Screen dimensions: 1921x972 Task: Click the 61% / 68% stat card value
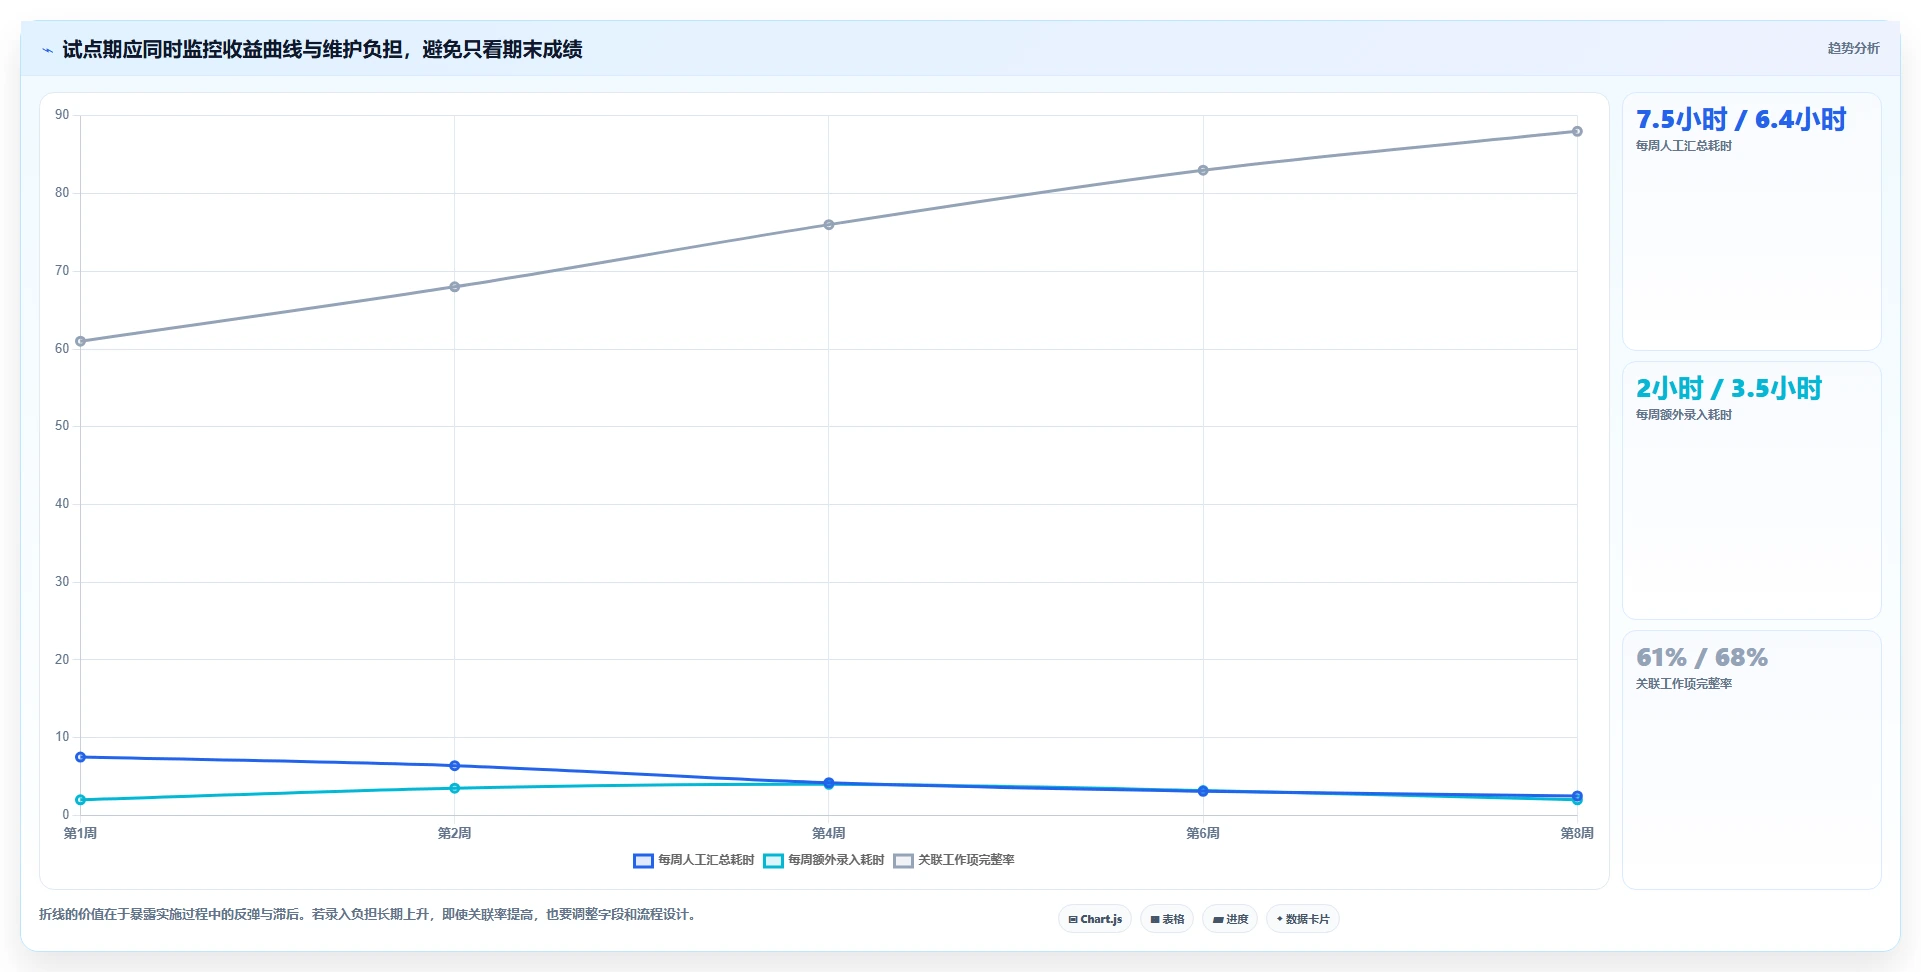[x=1701, y=658]
